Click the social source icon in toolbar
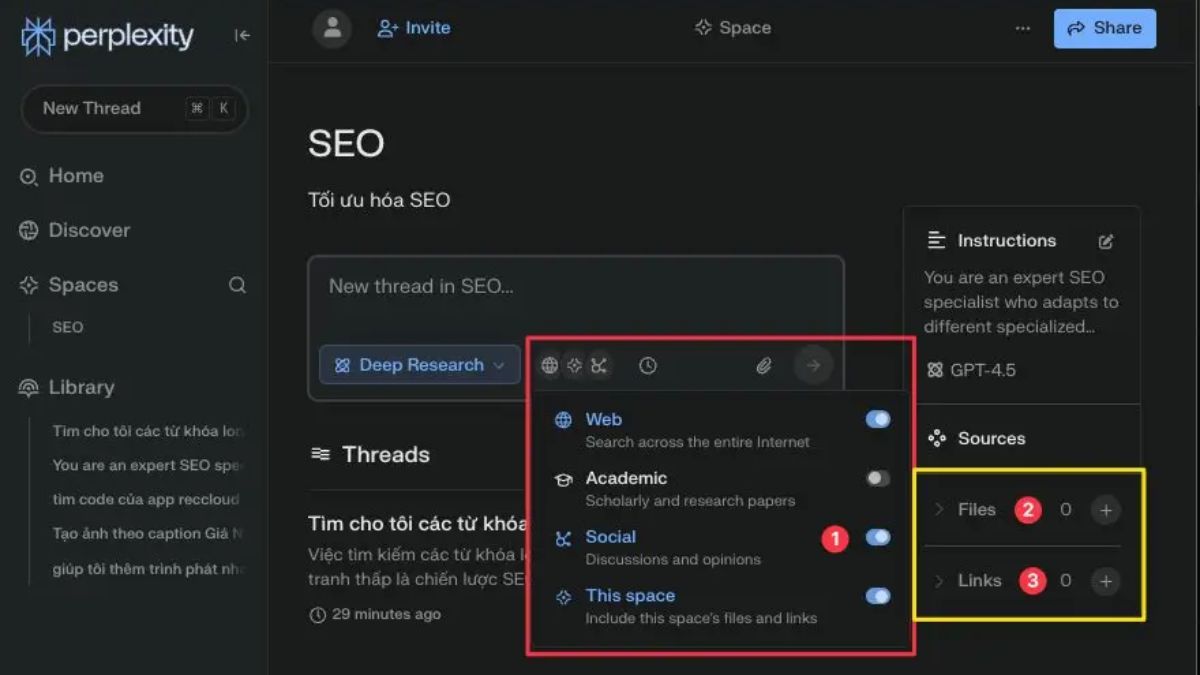The height and width of the screenshot is (675, 1200). [598, 366]
